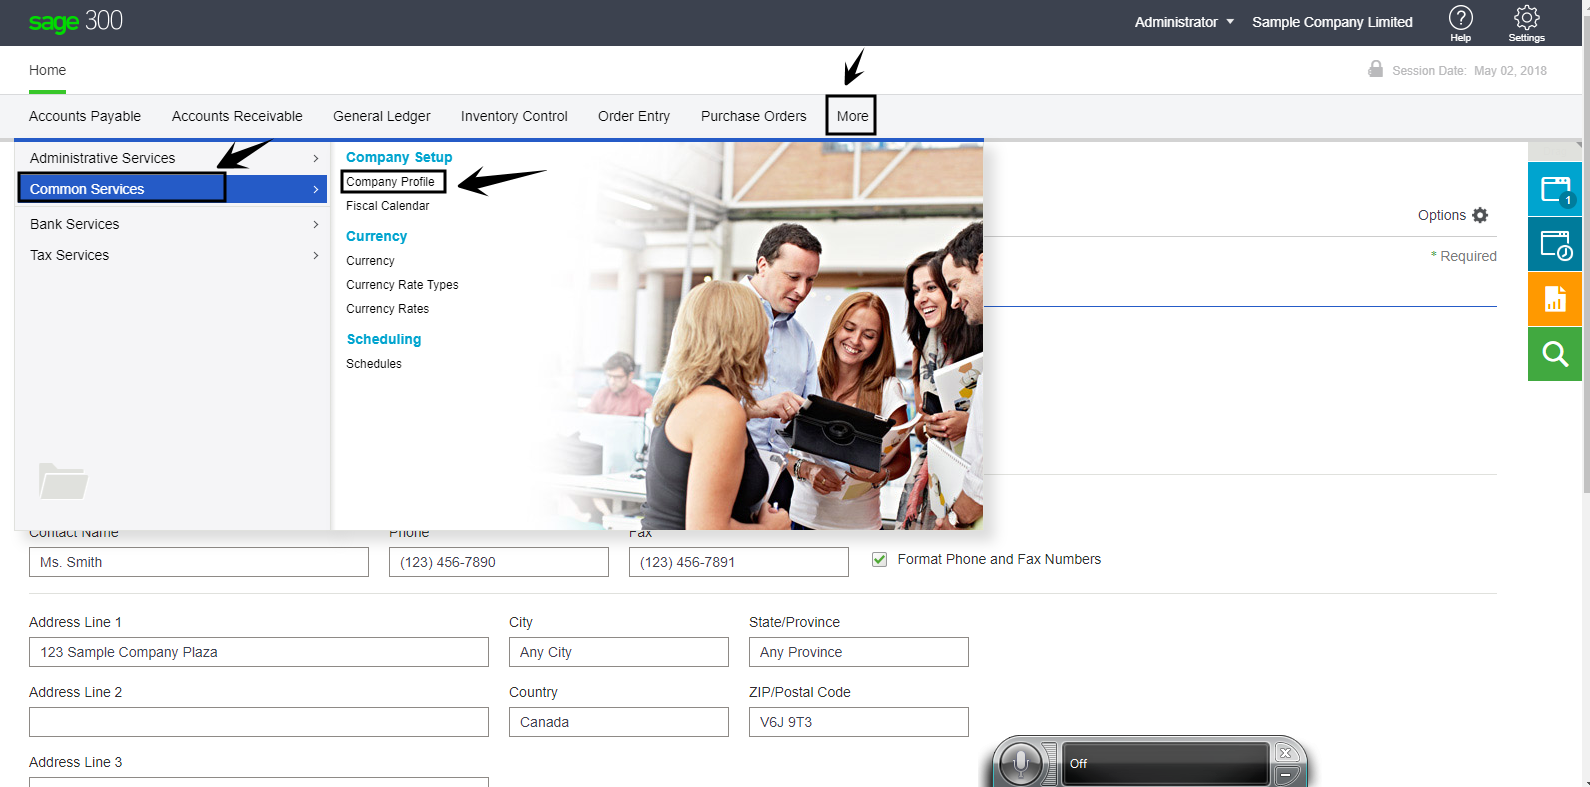Viewport: 1590px width, 787px height.
Task: Click the open windows manager icon
Action: [x=1555, y=189]
